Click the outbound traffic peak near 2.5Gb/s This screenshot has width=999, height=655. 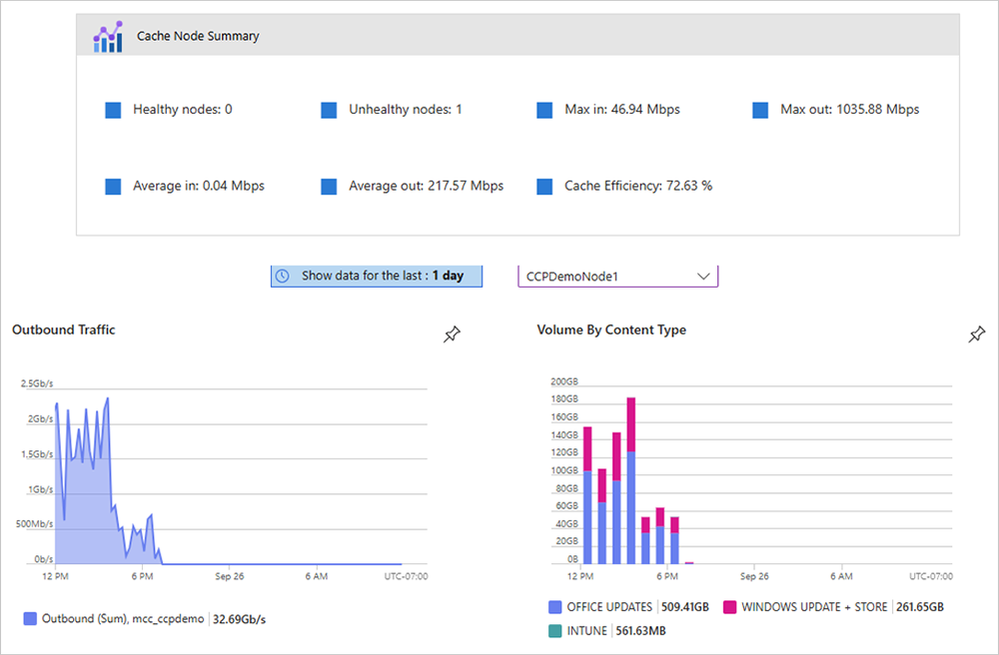[108, 399]
